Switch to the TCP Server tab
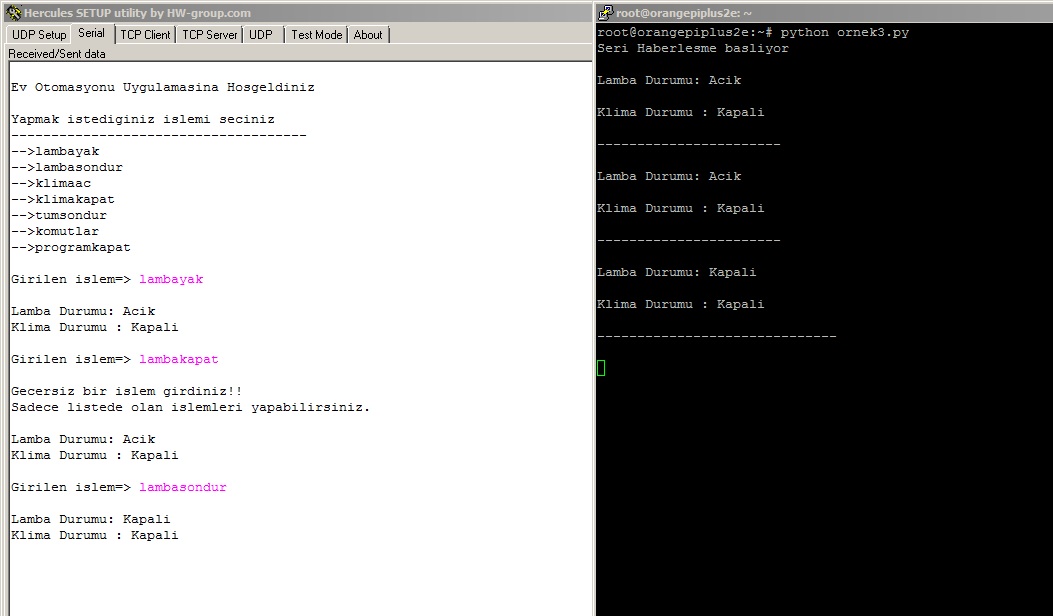The width and height of the screenshot is (1053, 616). click(x=209, y=33)
